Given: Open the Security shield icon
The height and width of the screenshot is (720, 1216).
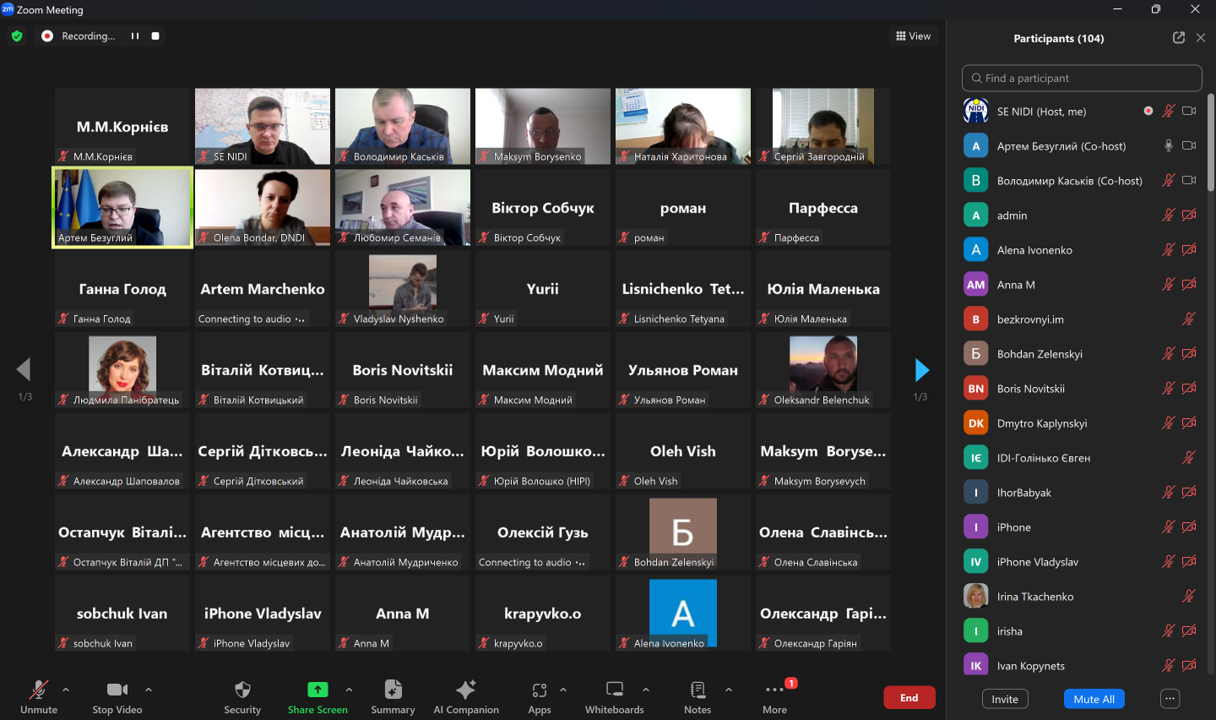Looking at the screenshot, I should 242,690.
